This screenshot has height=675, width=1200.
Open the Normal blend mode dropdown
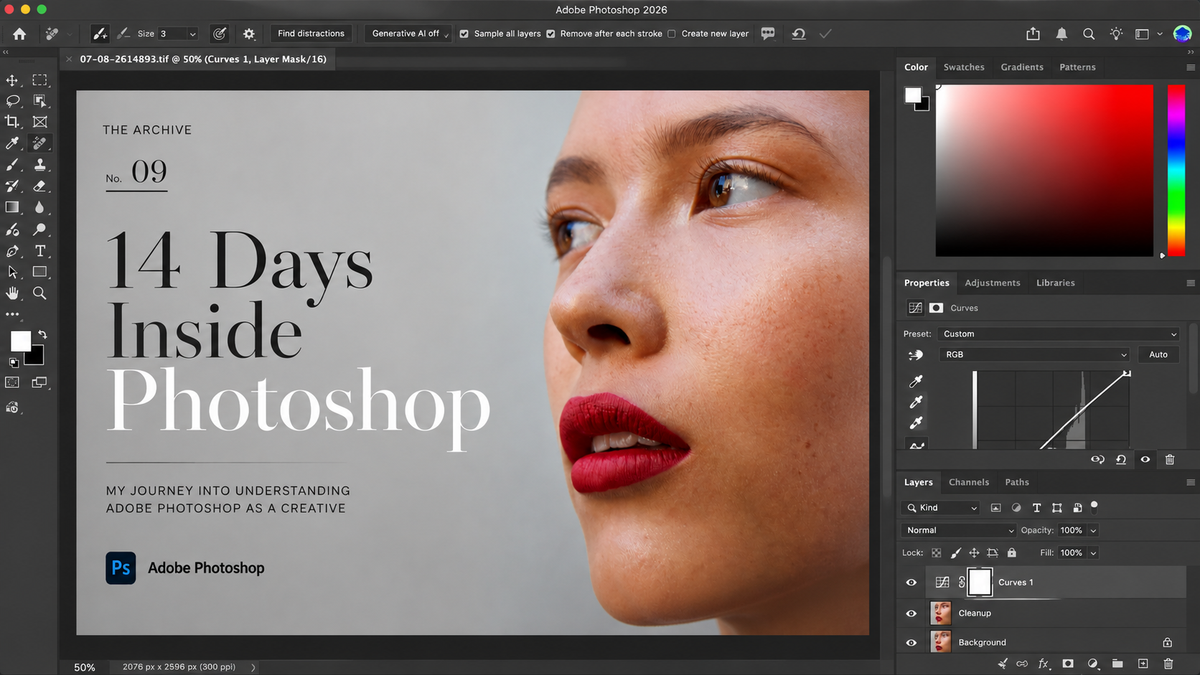coord(958,530)
